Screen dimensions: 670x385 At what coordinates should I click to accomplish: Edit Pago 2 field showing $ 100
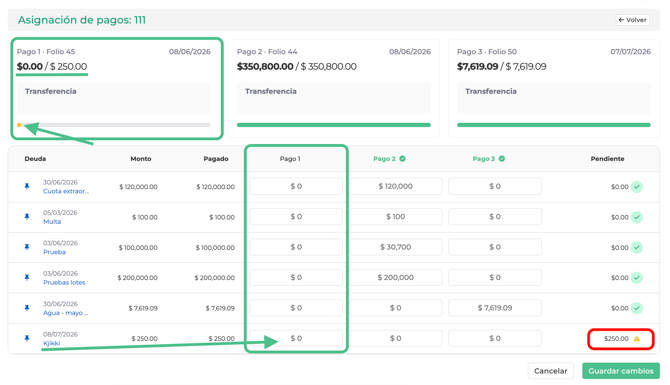(x=396, y=217)
